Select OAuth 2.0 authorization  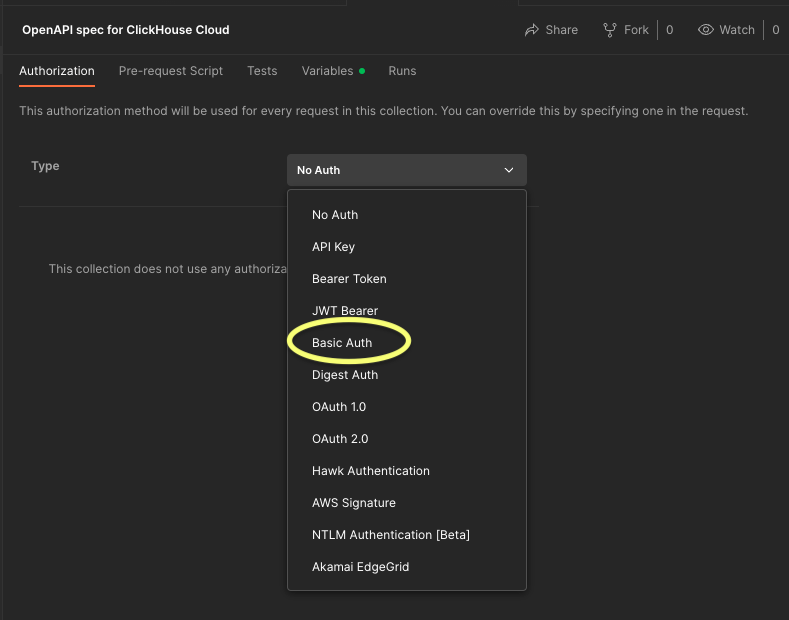[340, 439]
